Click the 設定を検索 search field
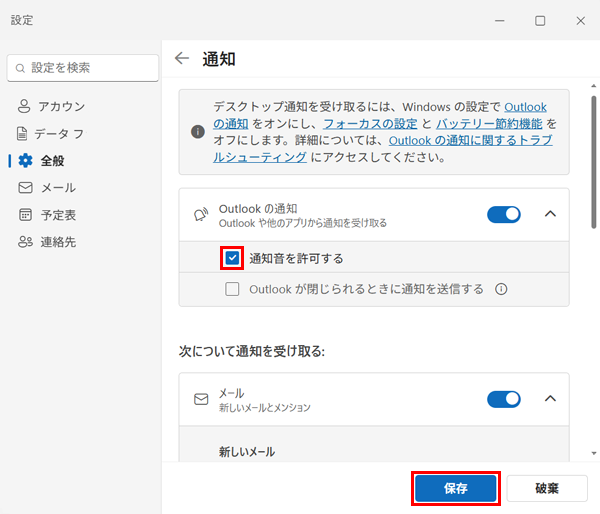Screen dimensions: 600x514 coord(83,68)
